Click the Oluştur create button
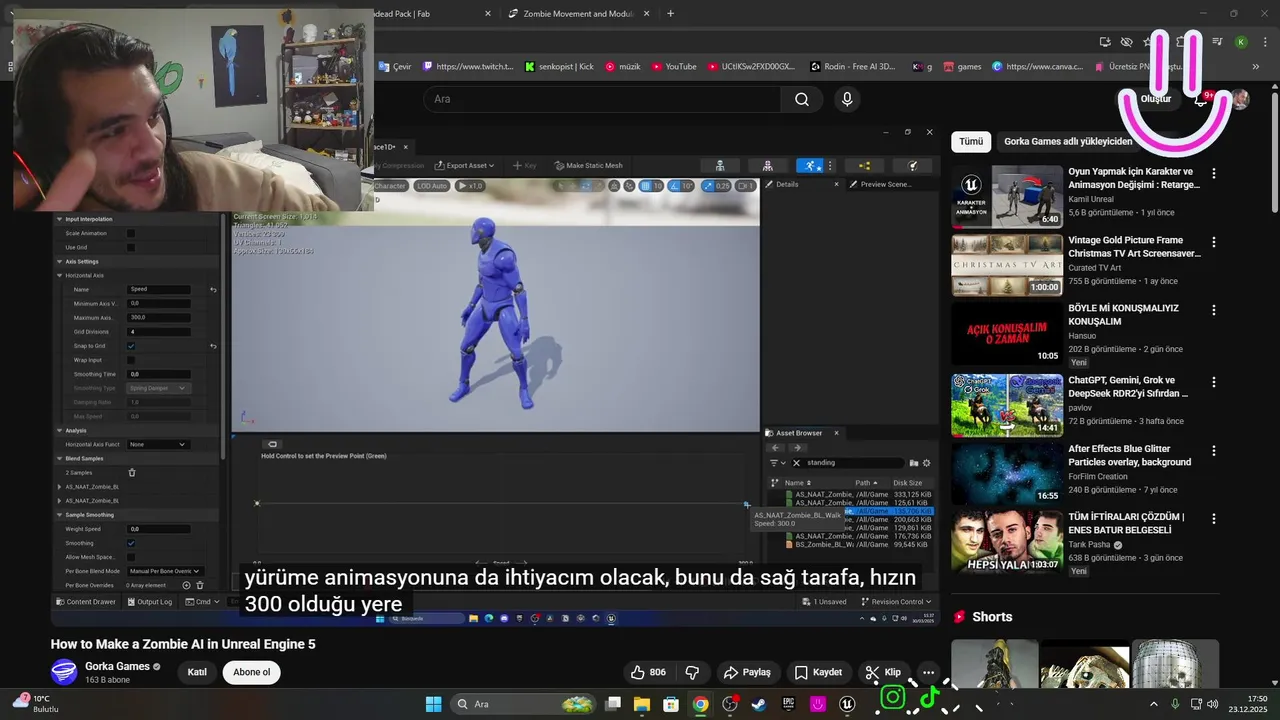1280x720 pixels. click(1156, 99)
